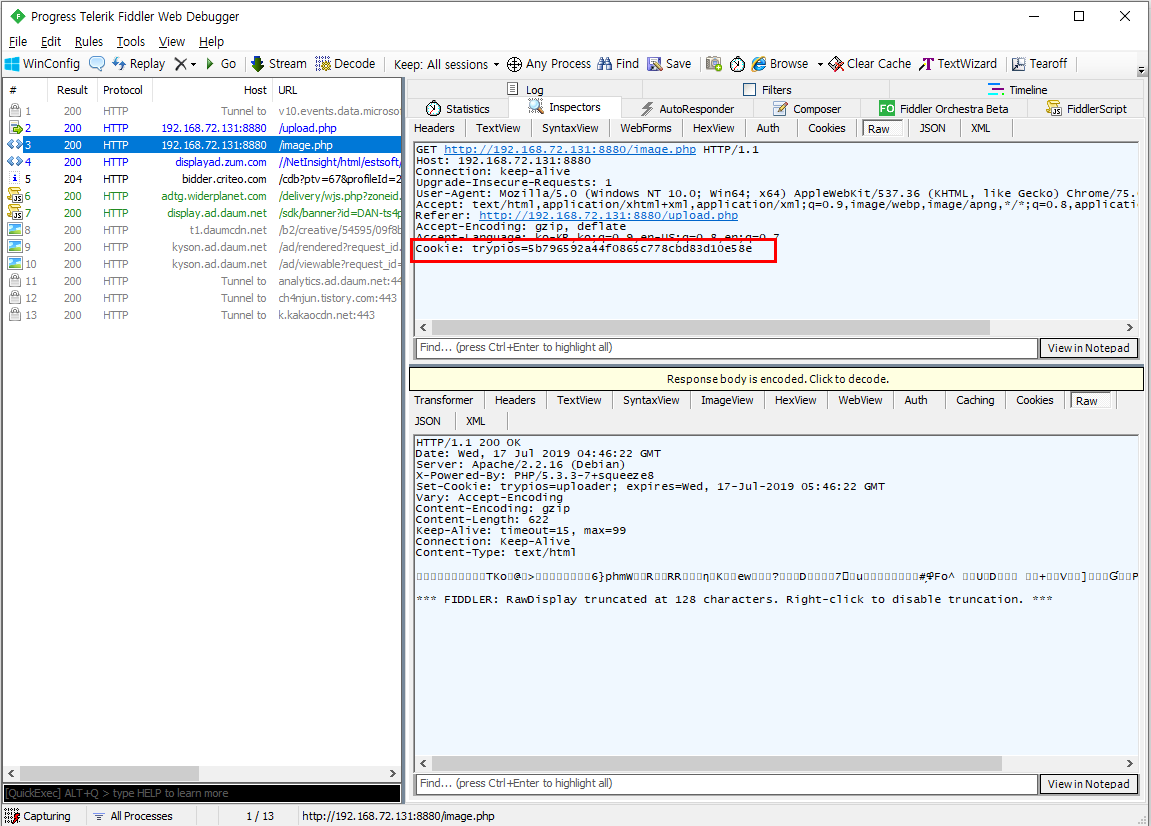This screenshot has width=1151, height=826.
Task: Select request WebForms inspector tab
Action: point(645,128)
